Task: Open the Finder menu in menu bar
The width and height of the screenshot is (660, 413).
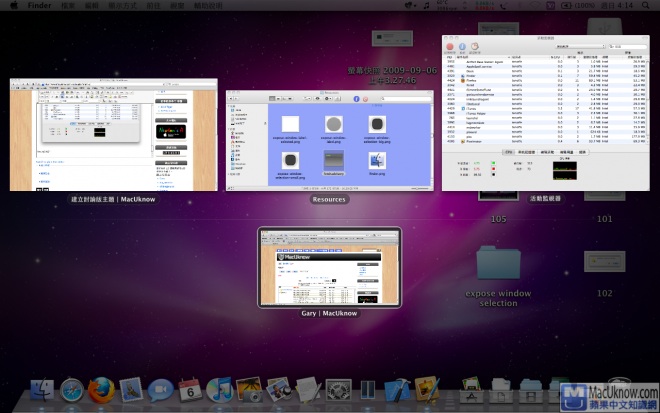Action: (x=41, y=6)
